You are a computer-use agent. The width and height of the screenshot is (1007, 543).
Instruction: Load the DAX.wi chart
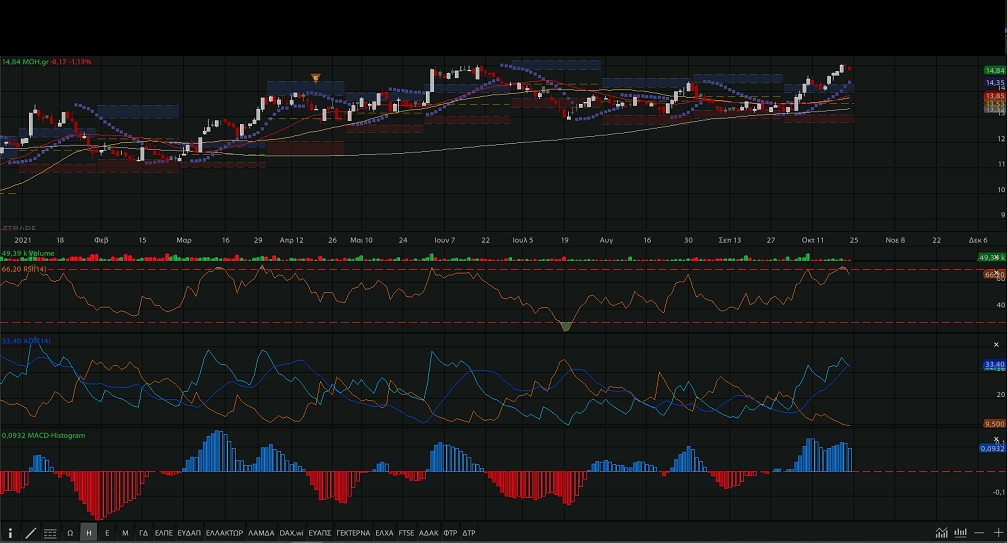tap(291, 533)
